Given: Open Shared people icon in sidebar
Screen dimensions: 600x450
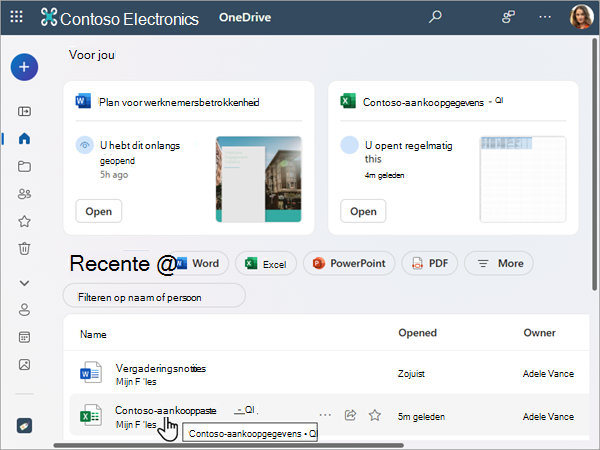Looking at the screenshot, I should [24, 194].
